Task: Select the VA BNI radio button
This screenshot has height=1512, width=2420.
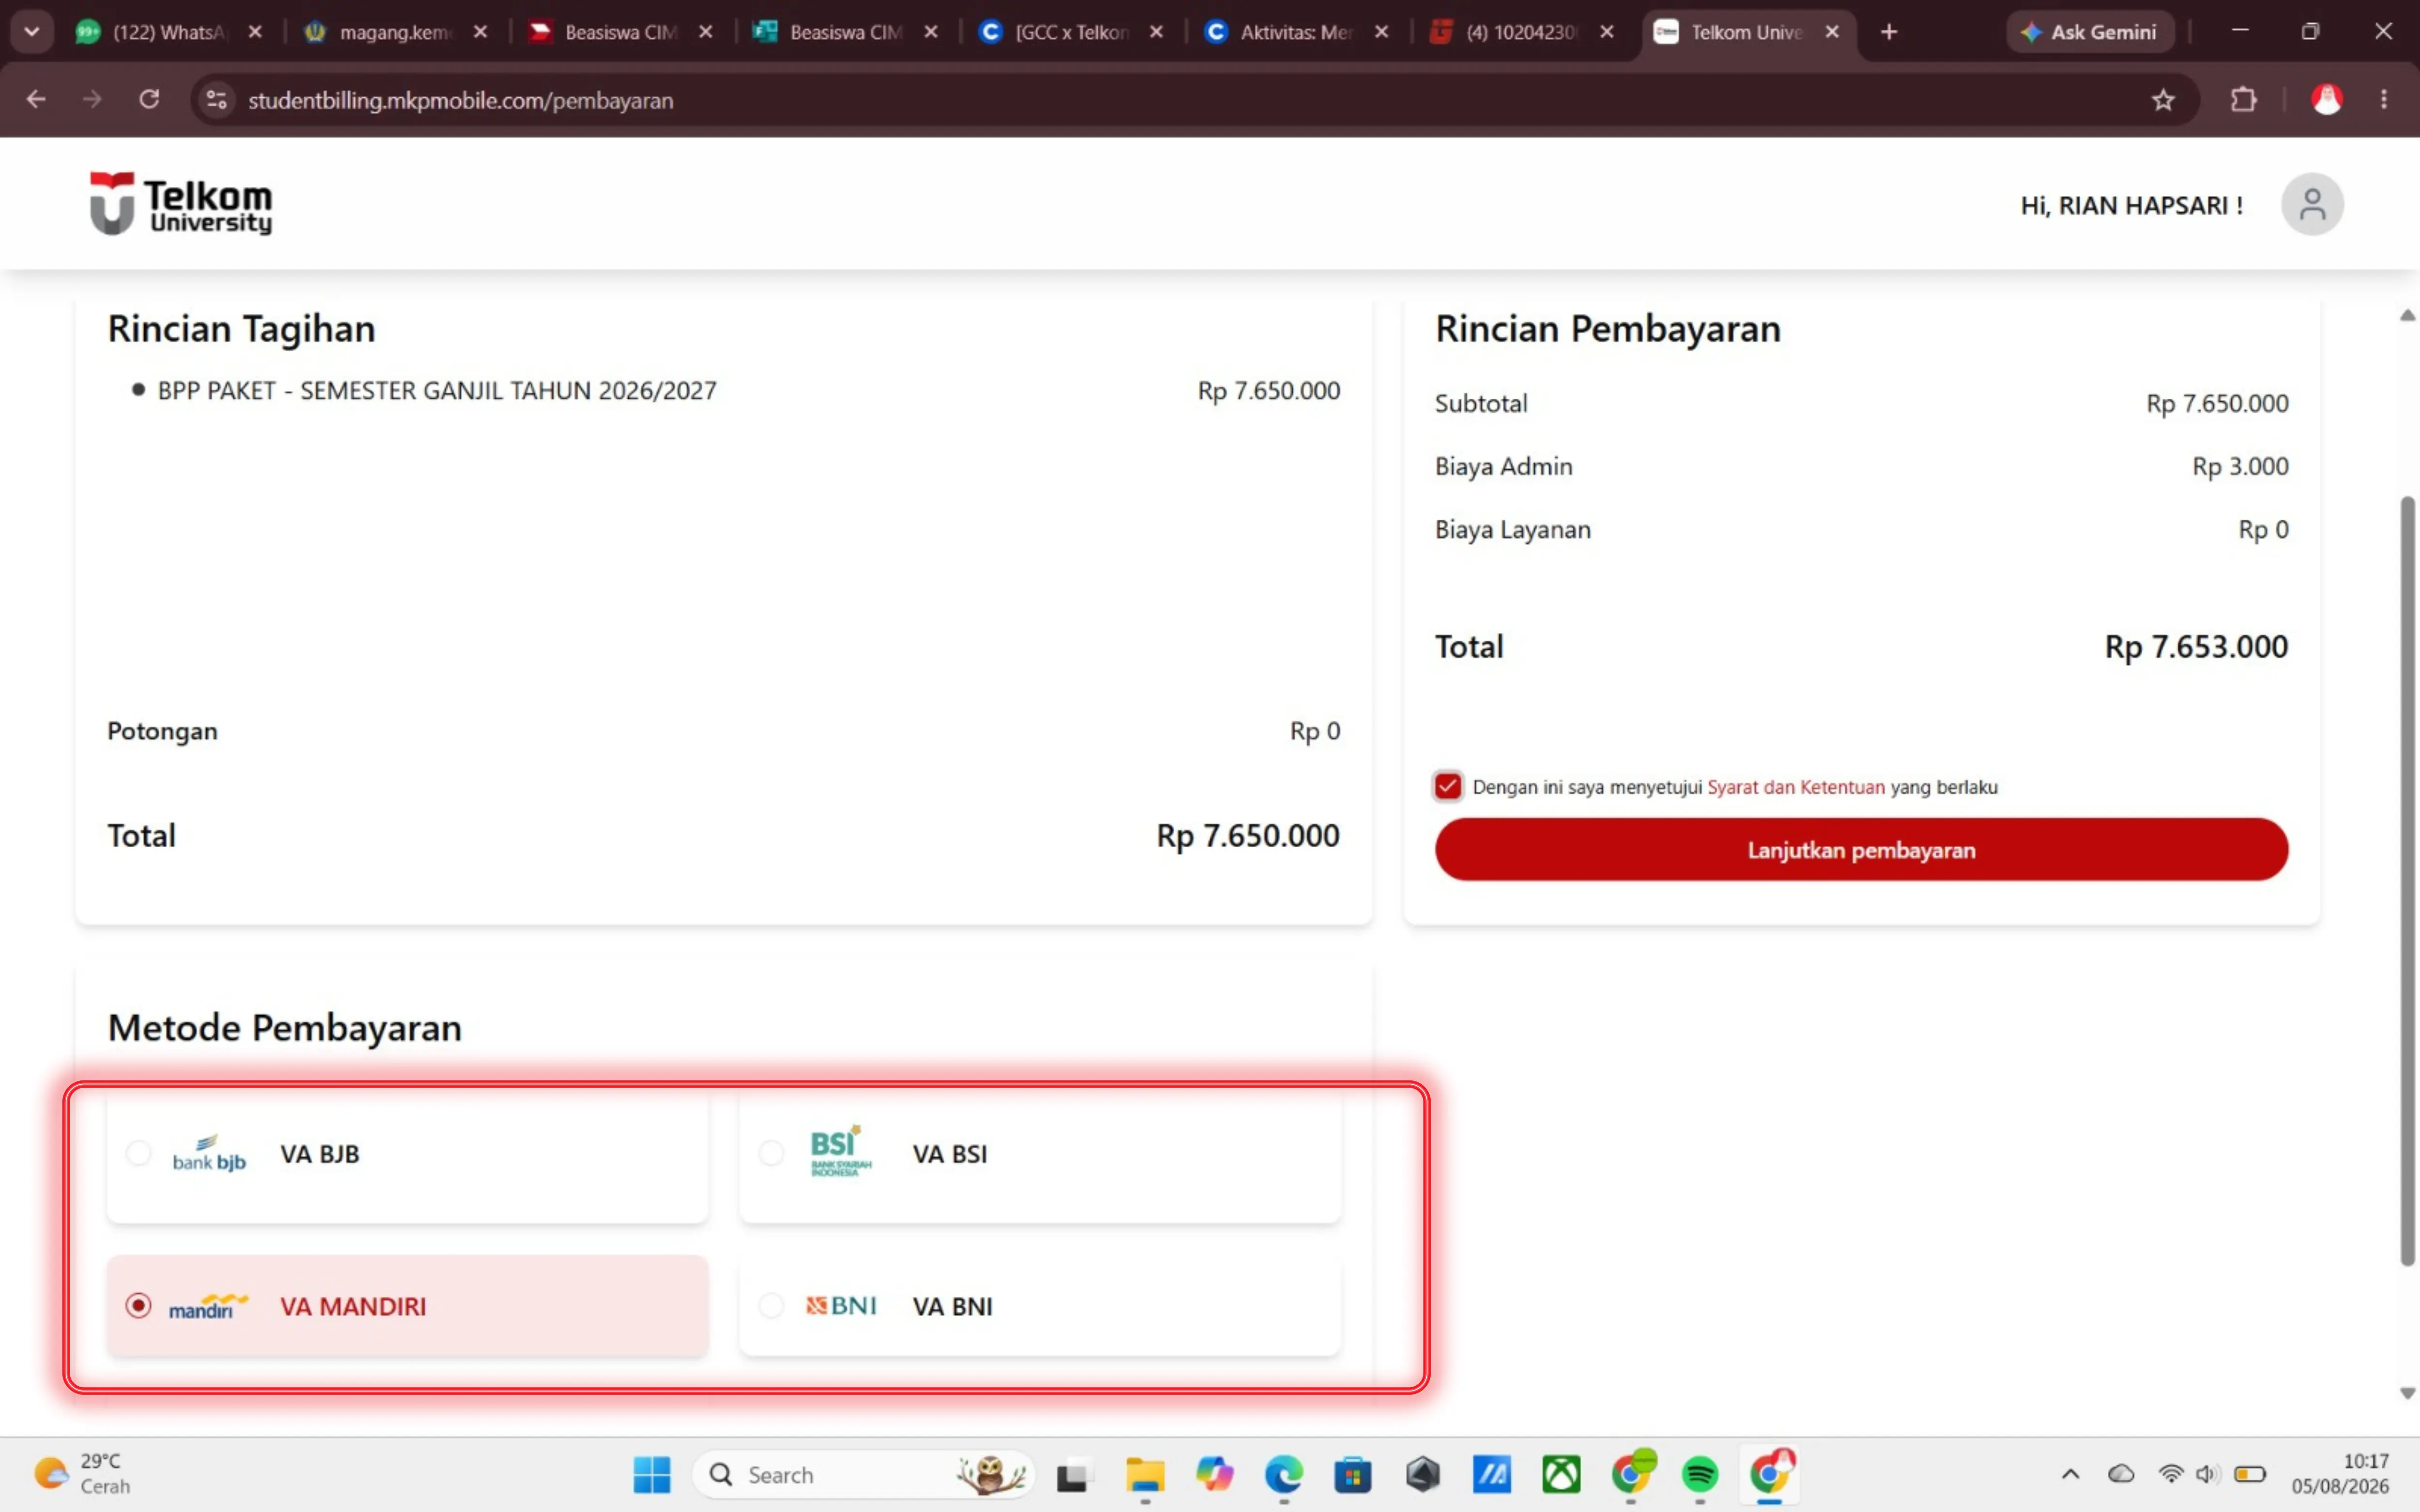Action: 771,1305
